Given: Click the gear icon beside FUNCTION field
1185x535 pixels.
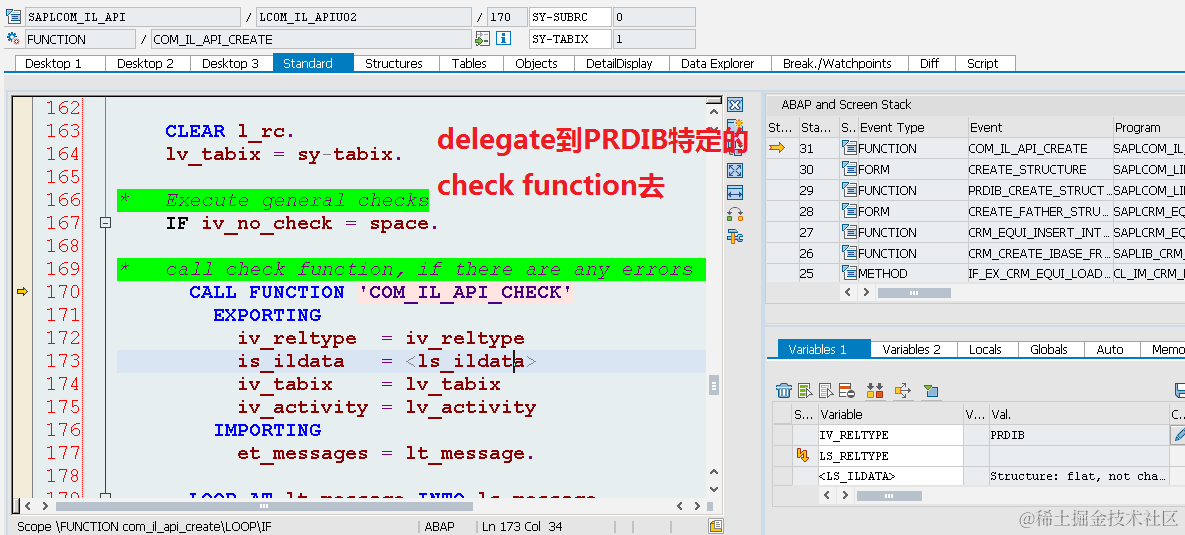Looking at the screenshot, I should pyautogui.click(x=13, y=39).
